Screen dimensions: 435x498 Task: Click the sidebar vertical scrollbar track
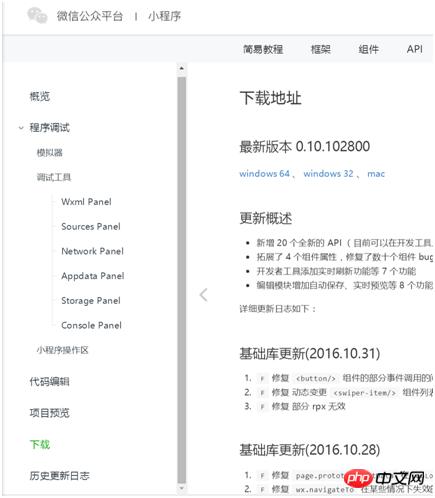click(x=182, y=279)
